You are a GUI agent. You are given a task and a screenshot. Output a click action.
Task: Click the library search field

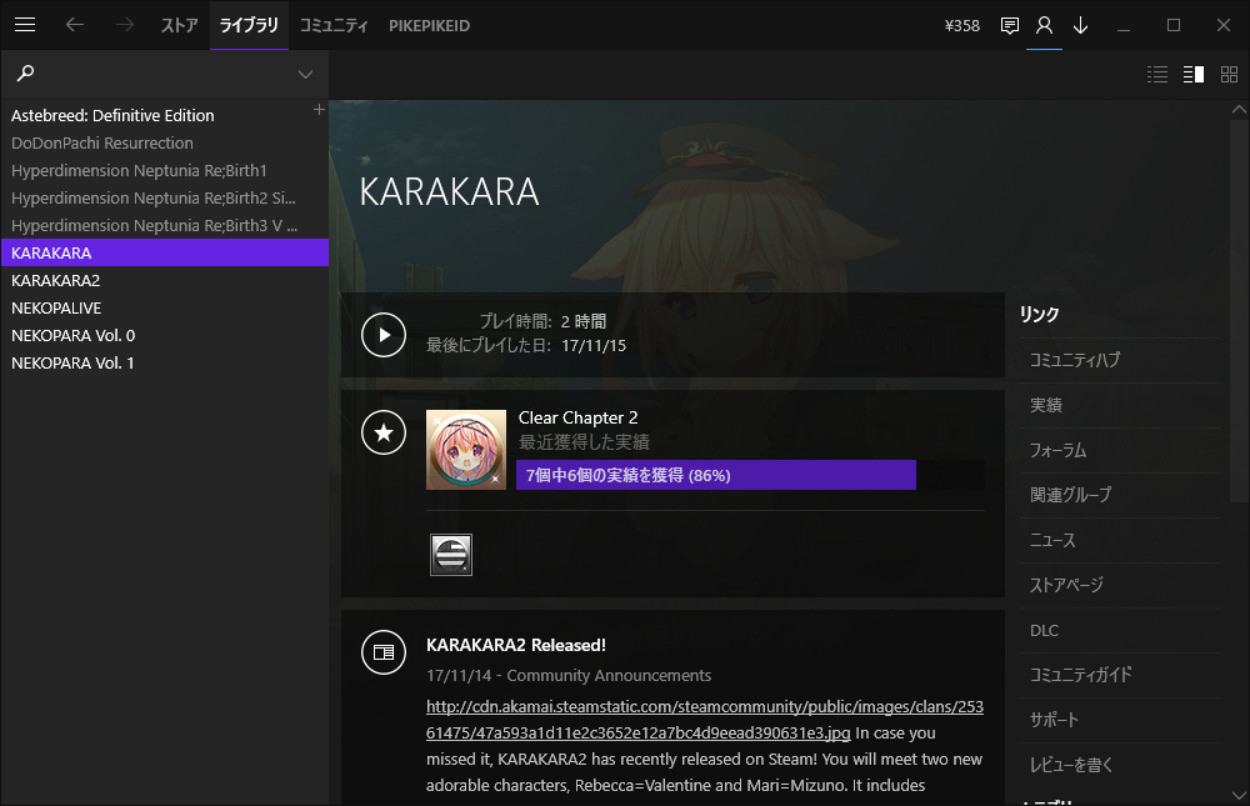coord(165,74)
